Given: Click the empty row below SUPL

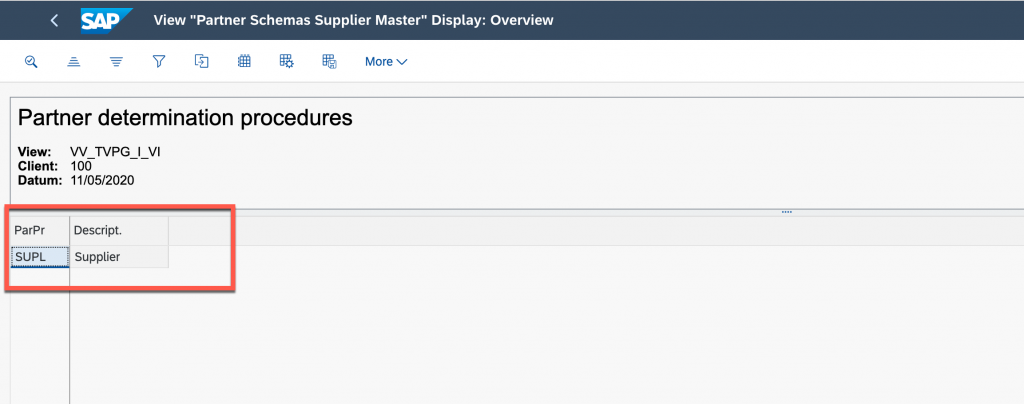Looking at the screenshot, I should pyautogui.click(x=40, y=277).
